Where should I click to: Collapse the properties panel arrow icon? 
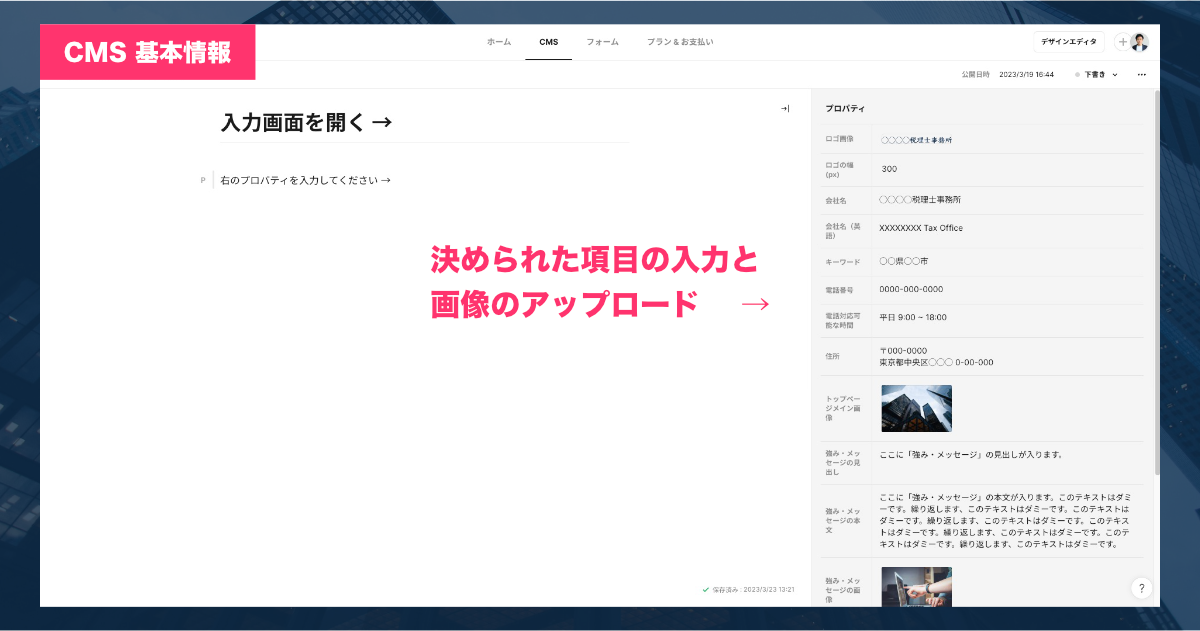tap(785, 109)
